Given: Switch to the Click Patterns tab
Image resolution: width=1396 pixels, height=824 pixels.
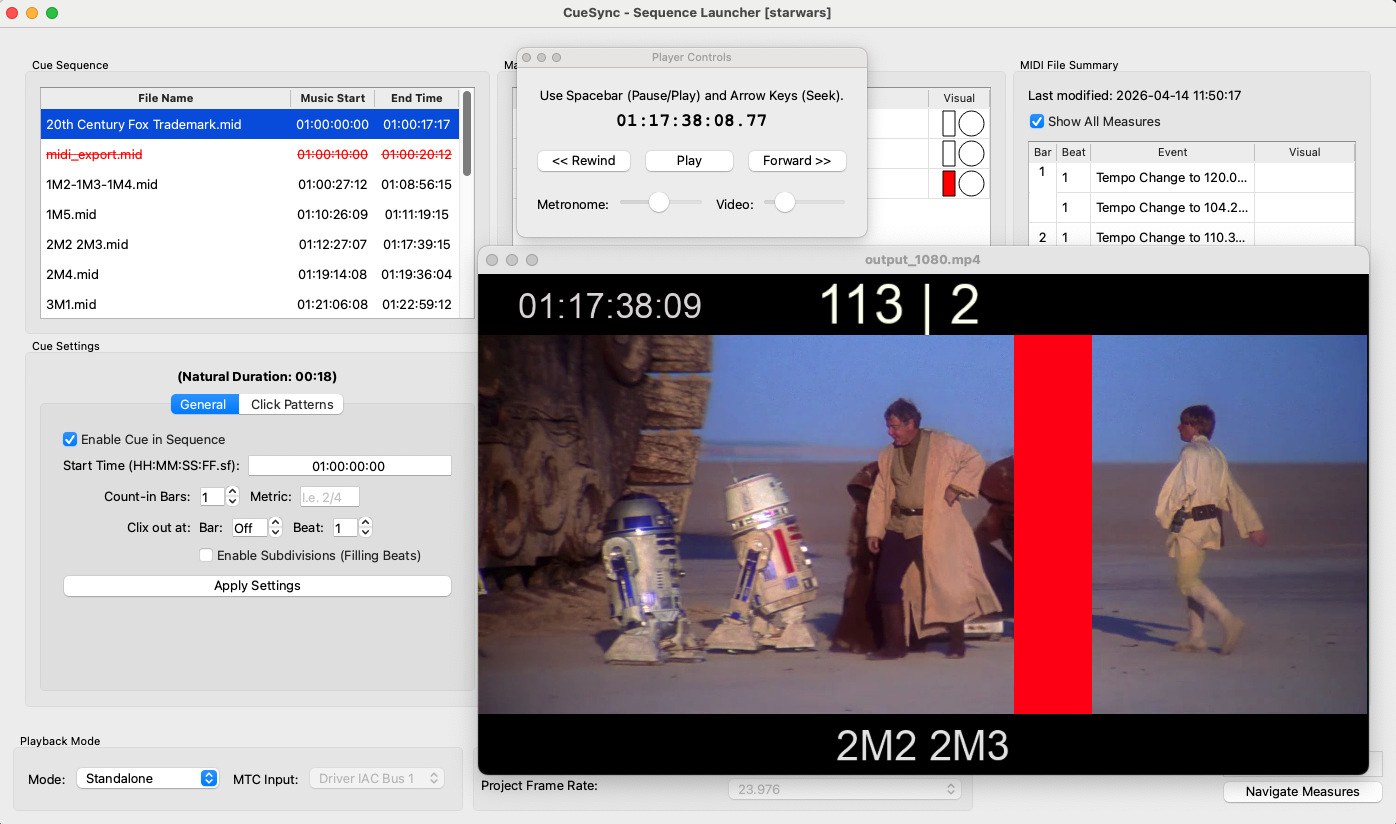Looking at the screenshot, I should [x=292, y=404].
